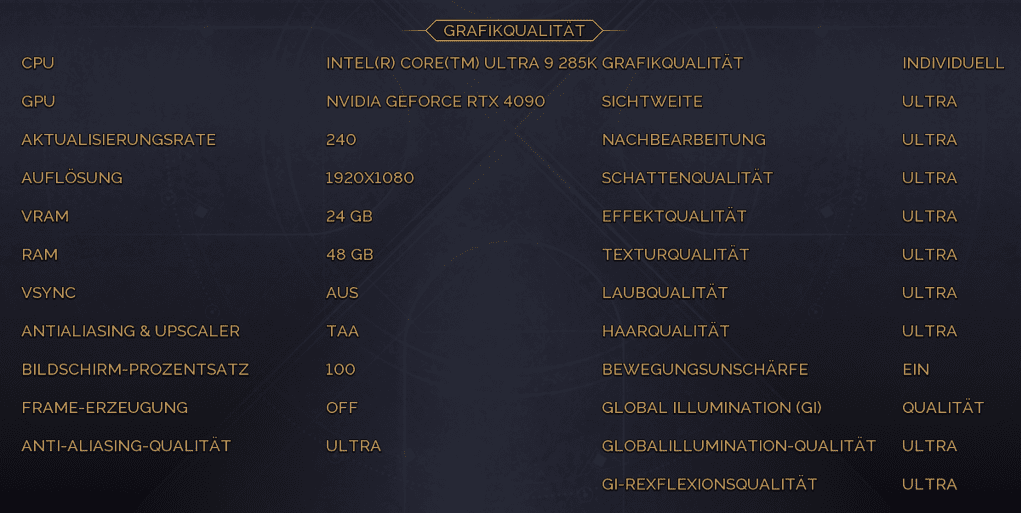The height and width of the screenshot is (513, 1021).
Task: Change the Sichtweite Ultra setting
Action: [929, 102]
